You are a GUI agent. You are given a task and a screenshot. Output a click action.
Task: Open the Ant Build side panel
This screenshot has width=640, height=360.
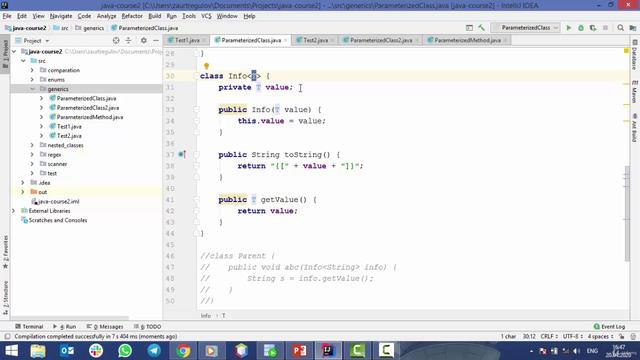click(634, 128)
